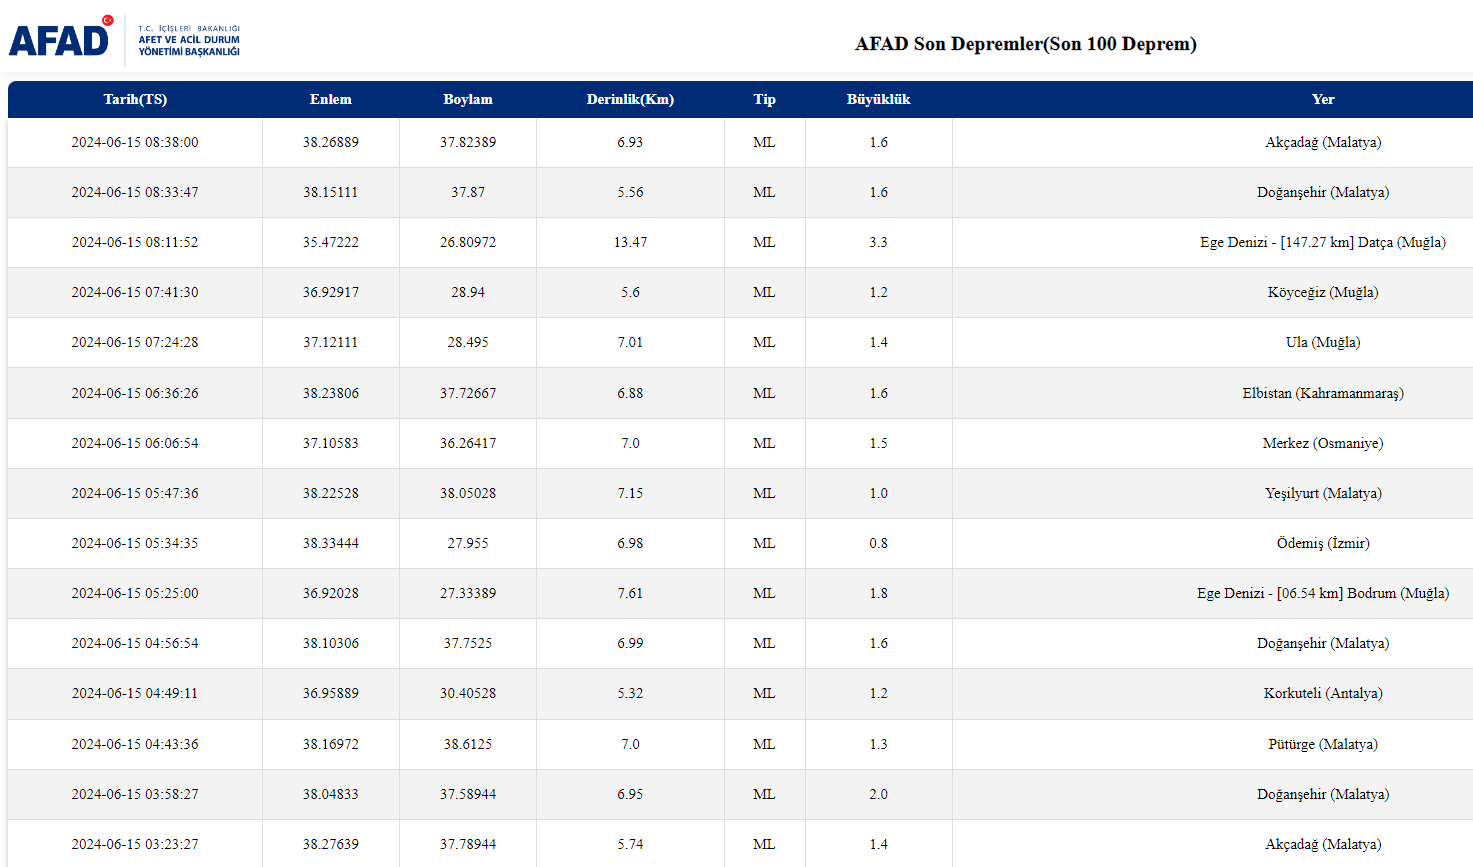Screen dimensions: 1473x867
Task: Click the Büyüklük column header
Action: point(879,99)
